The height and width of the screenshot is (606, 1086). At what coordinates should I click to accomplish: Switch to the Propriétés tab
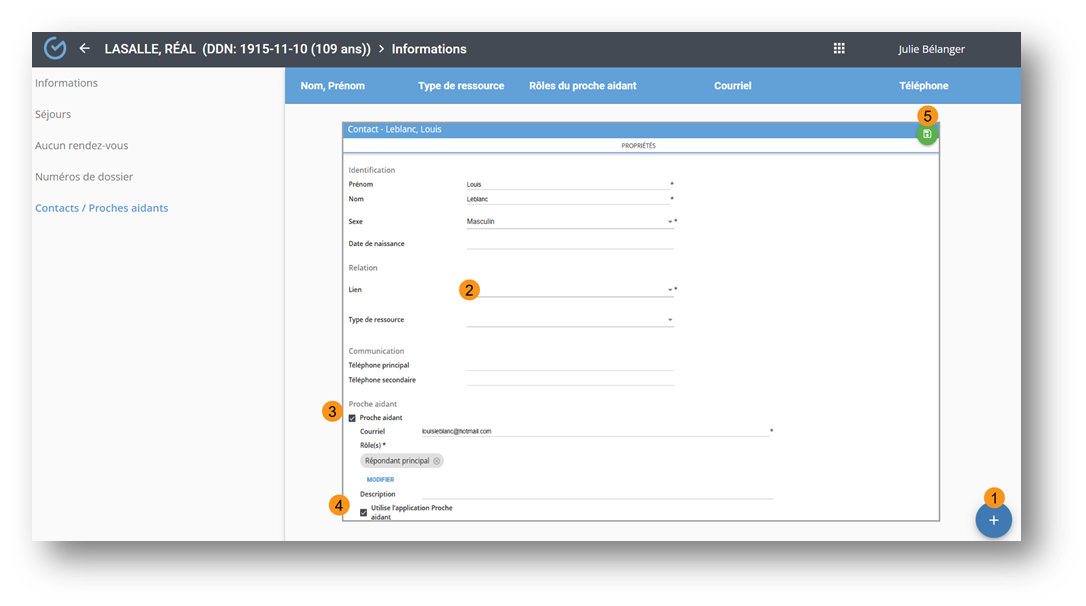638,145
